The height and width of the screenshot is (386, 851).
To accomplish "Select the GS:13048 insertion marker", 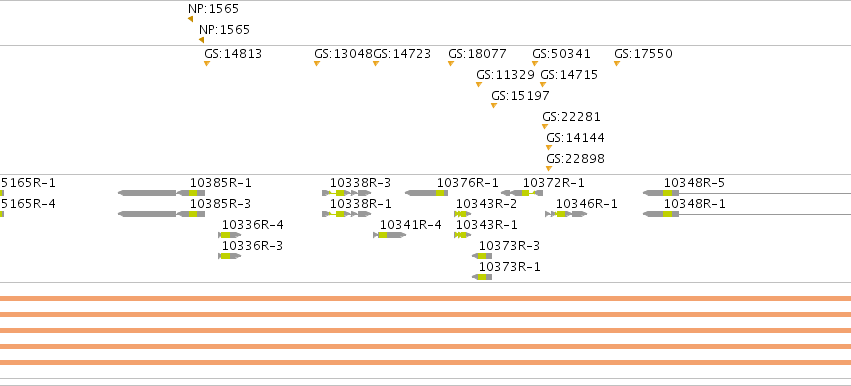I will pos(317,64).
